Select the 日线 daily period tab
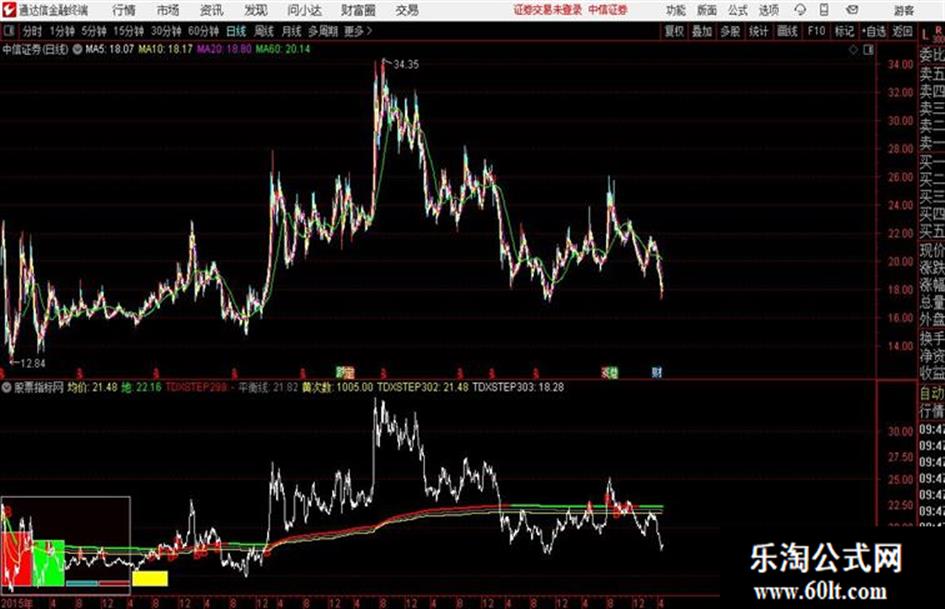The width and height of the screenshot is (945, 609). [x=236, y=31]
